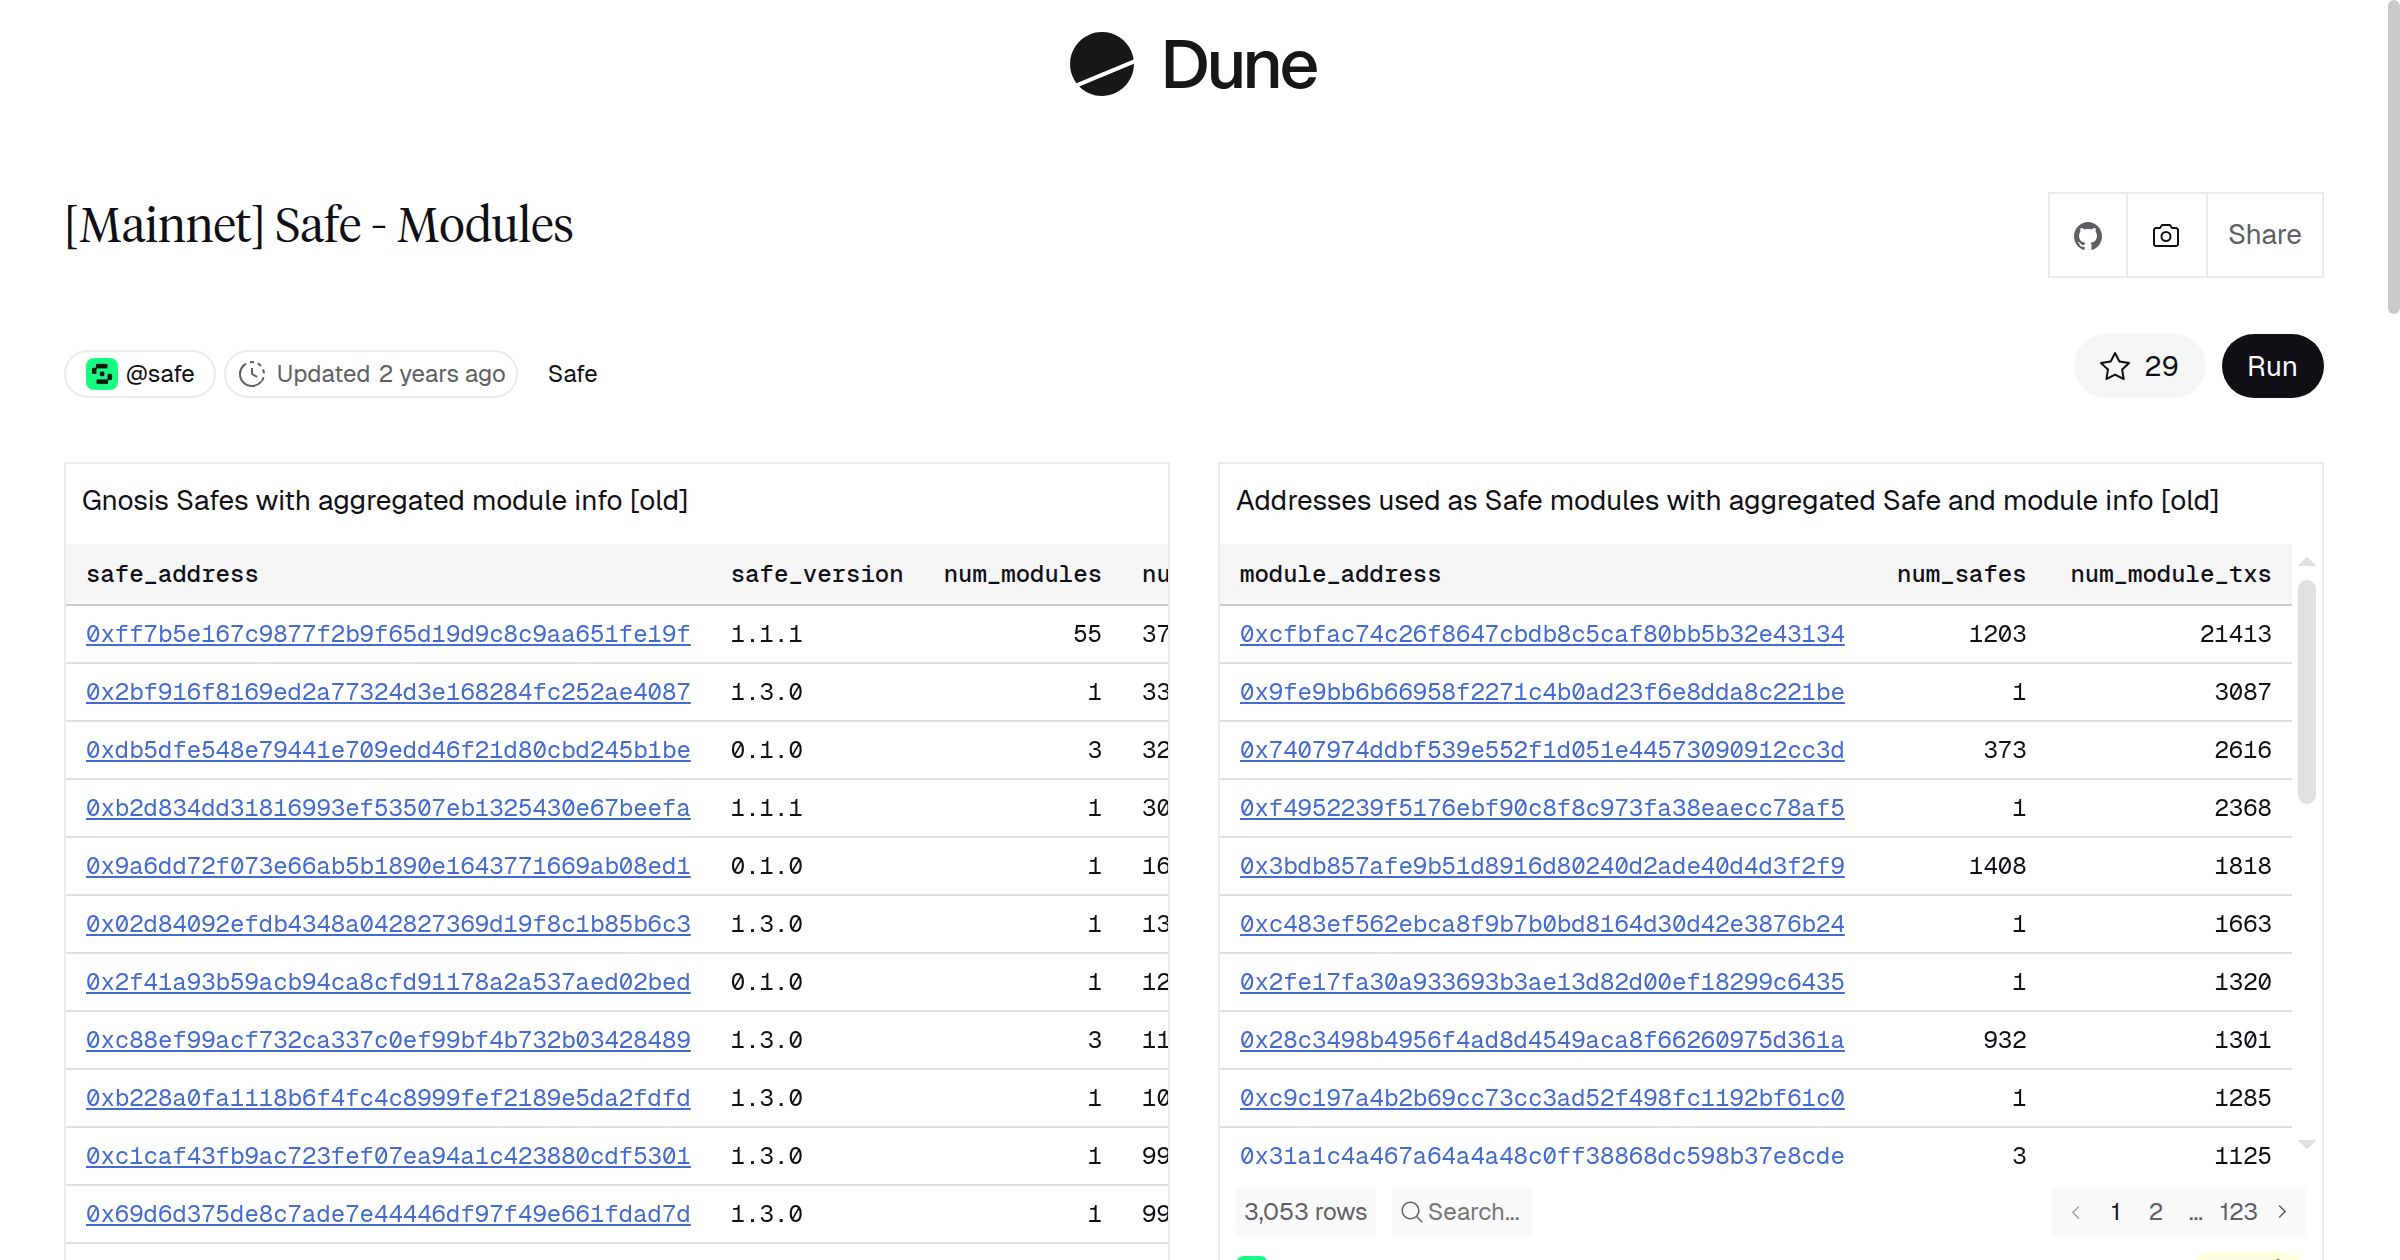Star the query with the star toggle
The width and height of the screenshot is (2400, 1260).
pos(2139,366)
